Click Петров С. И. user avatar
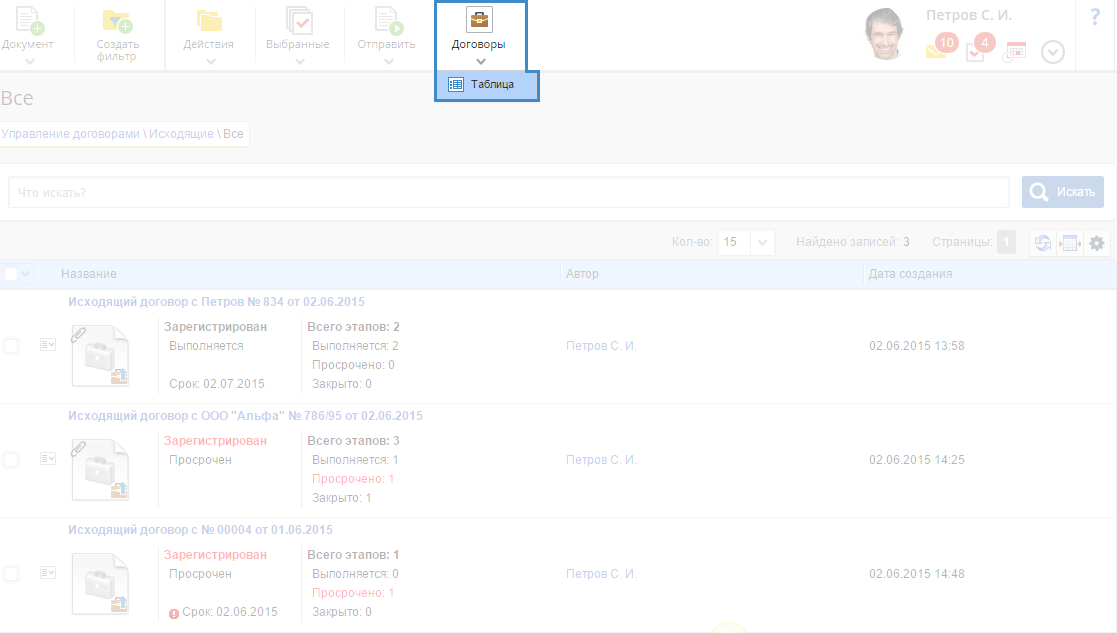1117x633 pixels. click(884, 33)
